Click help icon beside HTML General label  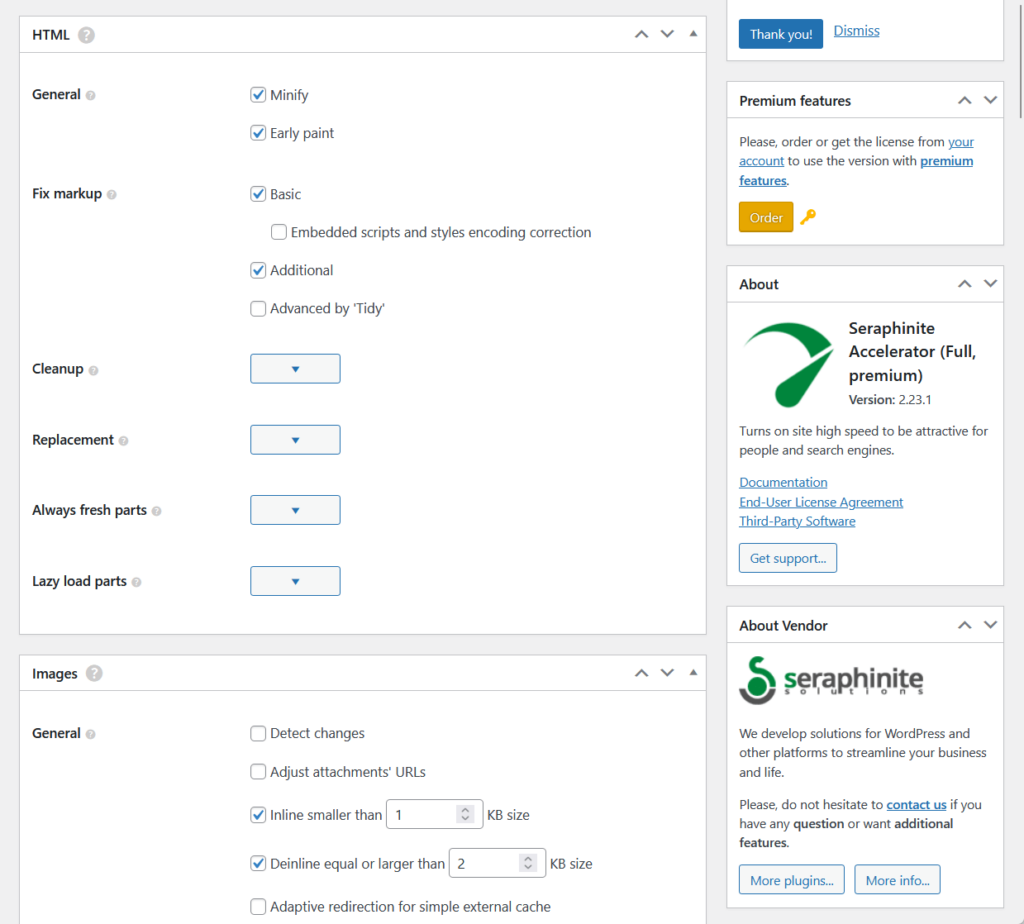91,95
